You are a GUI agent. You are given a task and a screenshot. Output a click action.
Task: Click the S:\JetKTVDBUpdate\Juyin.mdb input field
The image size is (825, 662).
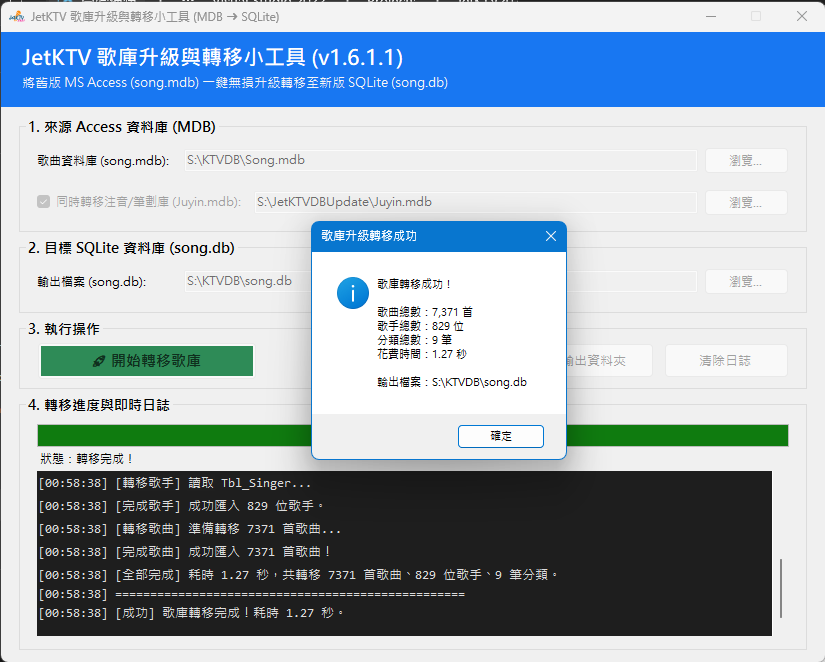476,202
